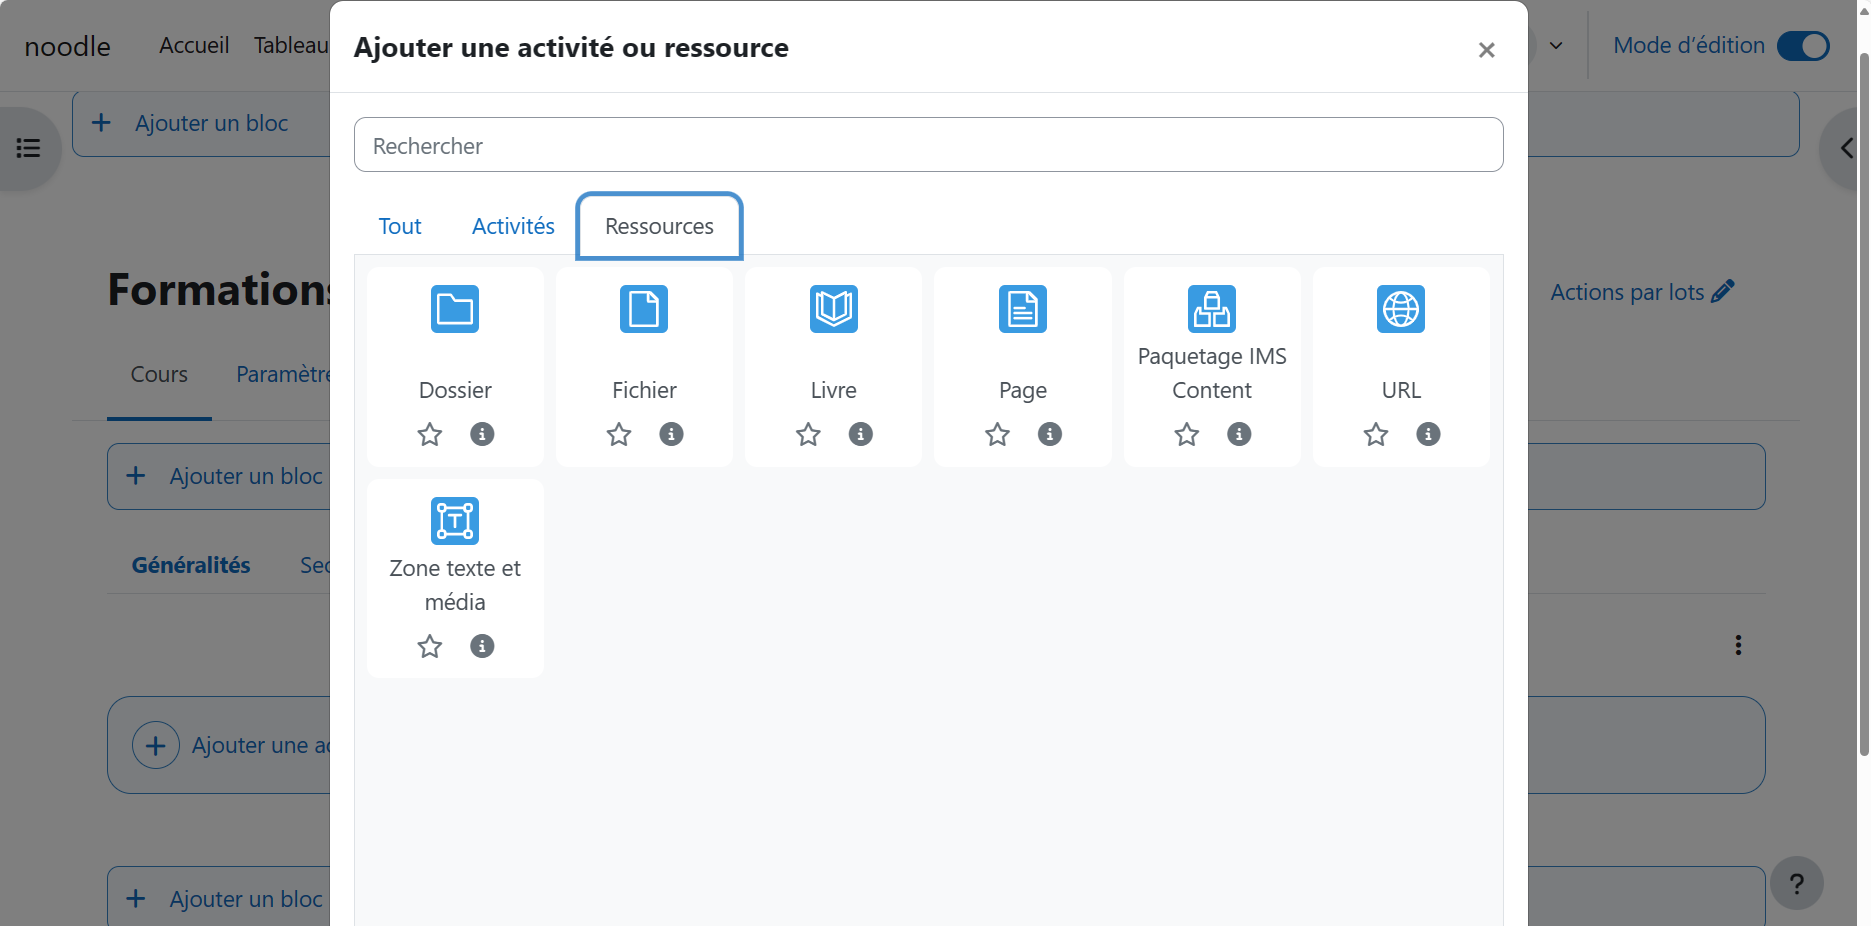Show info about Fichier
The width and height of the screenshot is (1871, 926).
point(671,434)
